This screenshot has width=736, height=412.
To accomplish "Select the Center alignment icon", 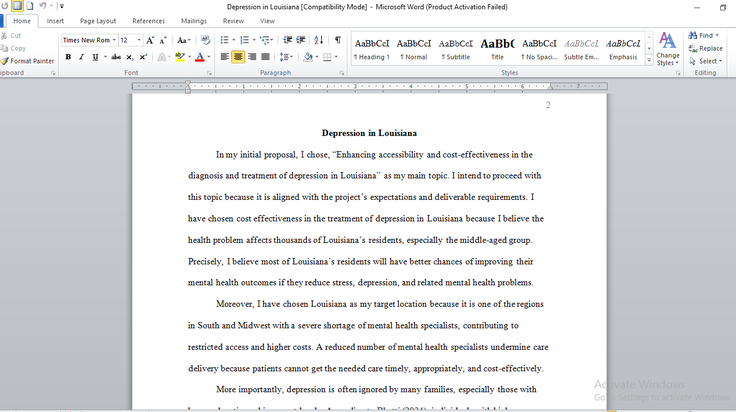I will [238, 57].
